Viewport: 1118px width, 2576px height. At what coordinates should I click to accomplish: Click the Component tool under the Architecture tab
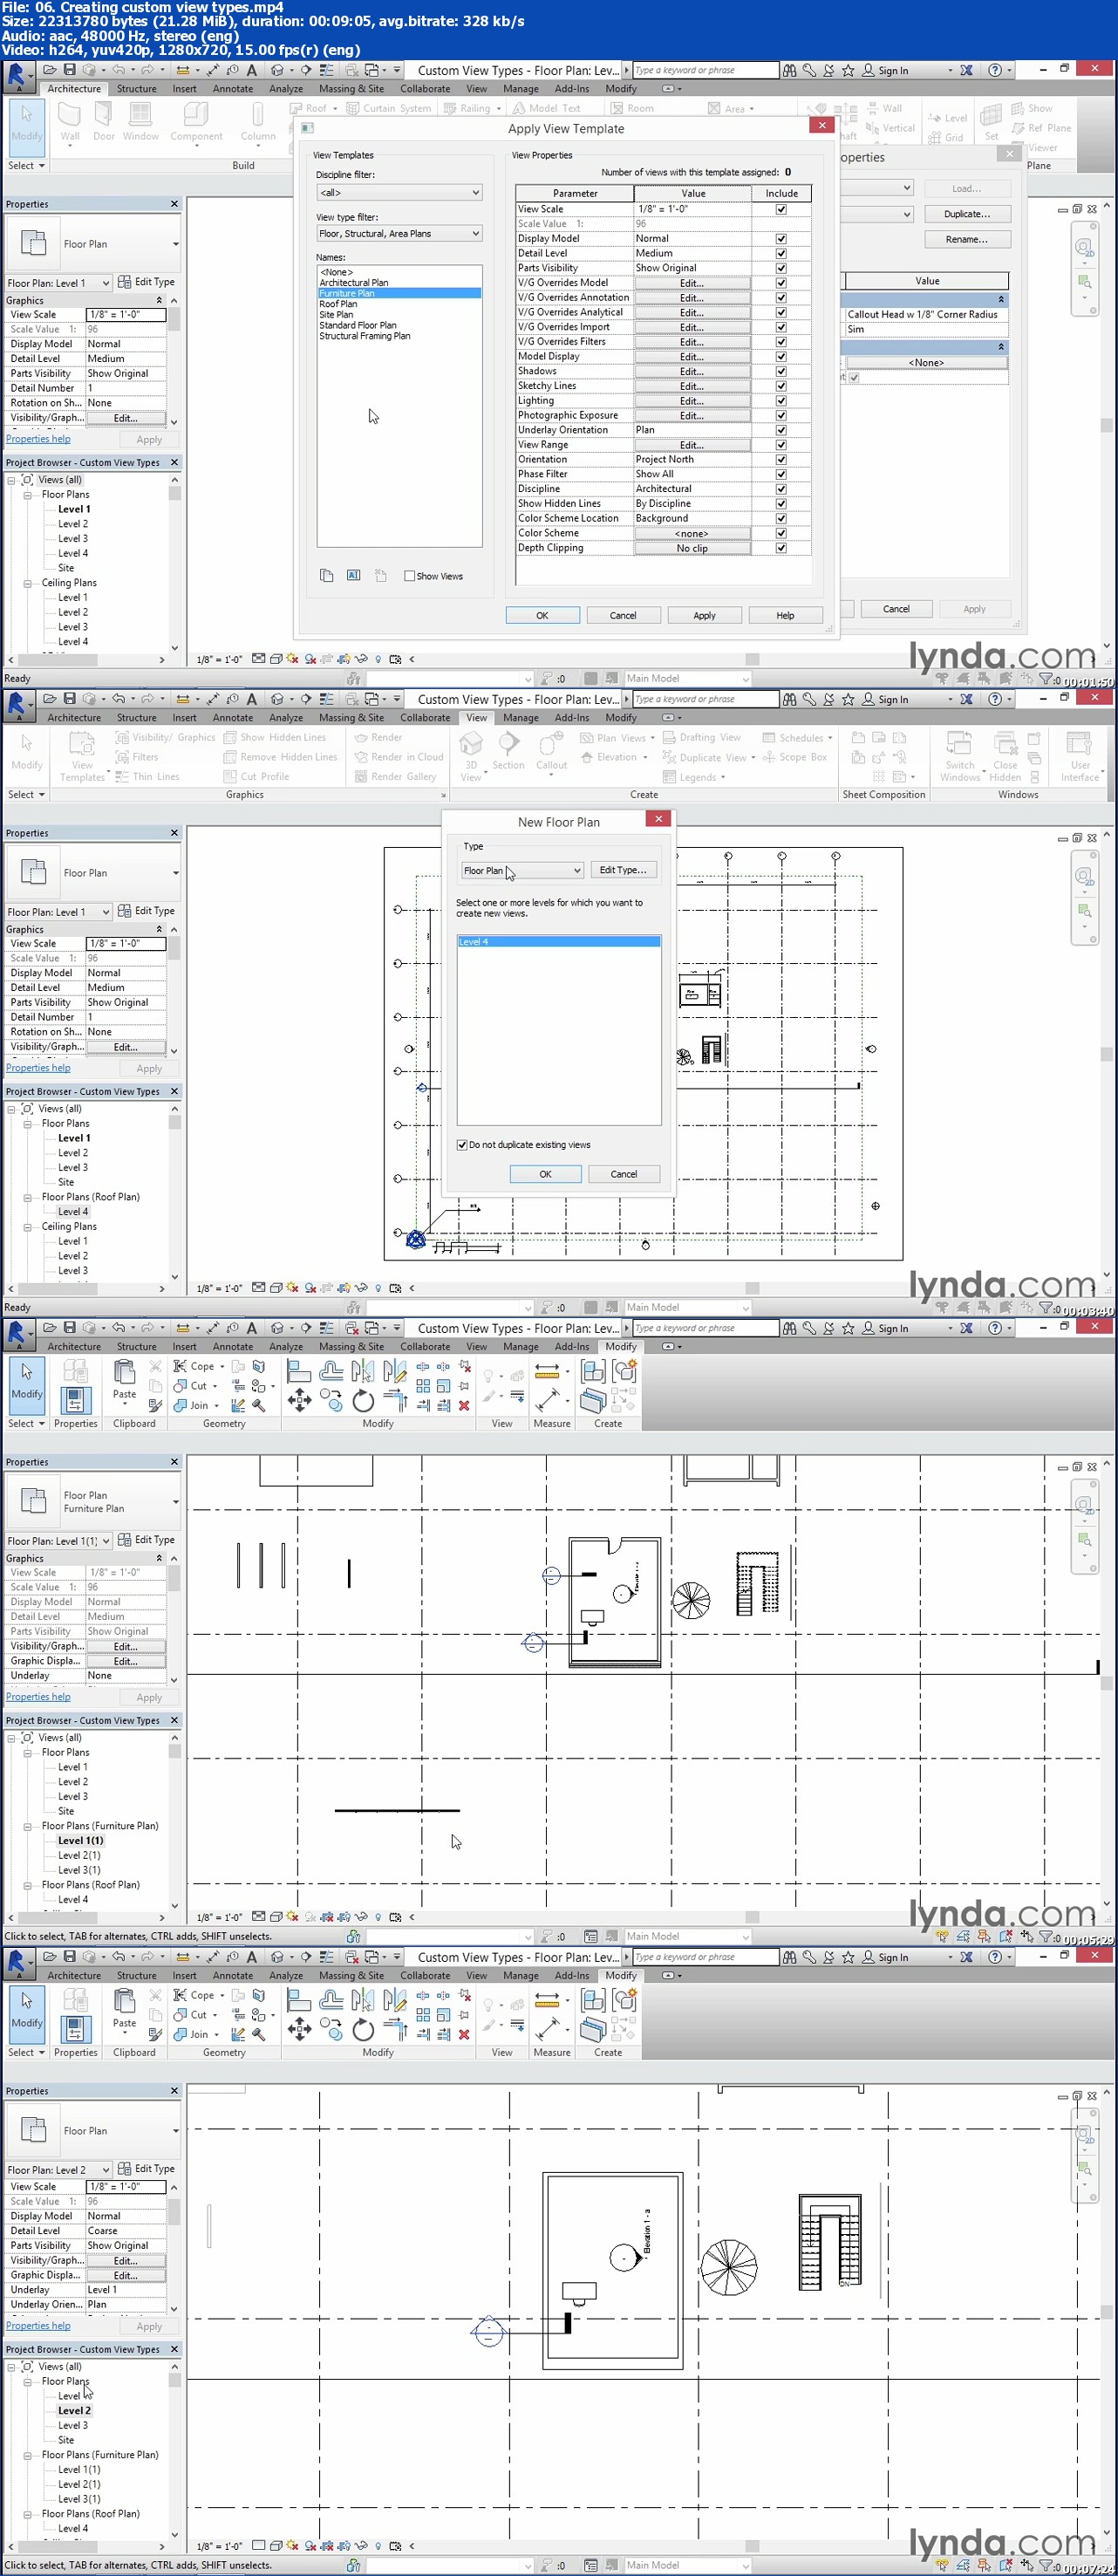(x=196, y=123)
